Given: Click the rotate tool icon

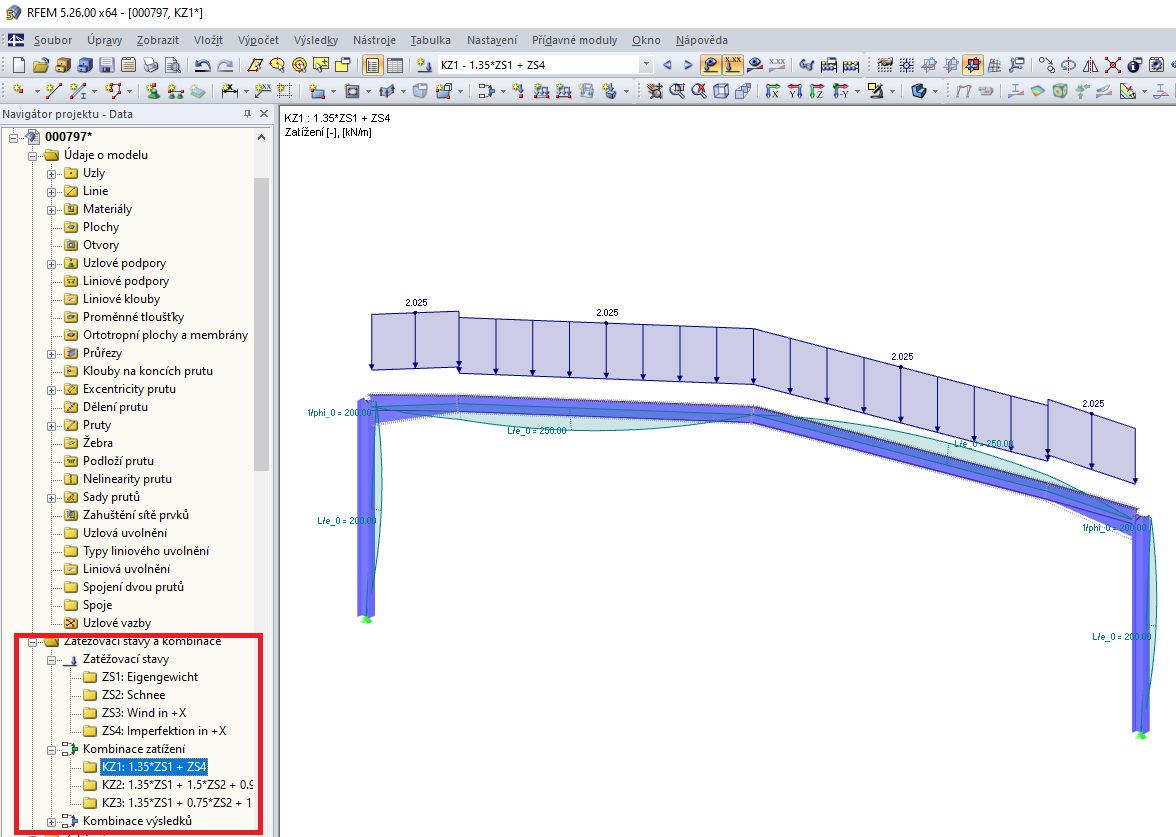Looking at the screenshot, I should [1069, 65].
